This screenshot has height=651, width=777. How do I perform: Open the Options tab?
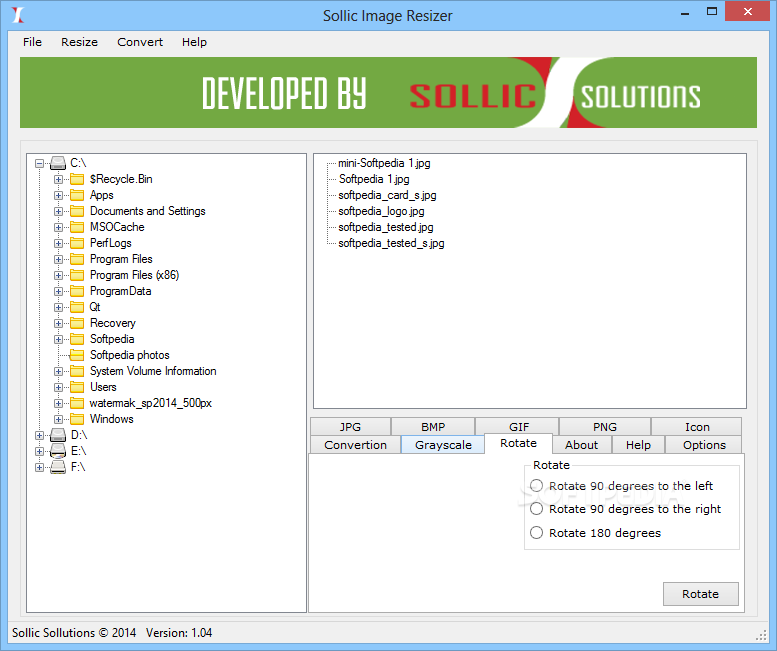coord(704,444)
